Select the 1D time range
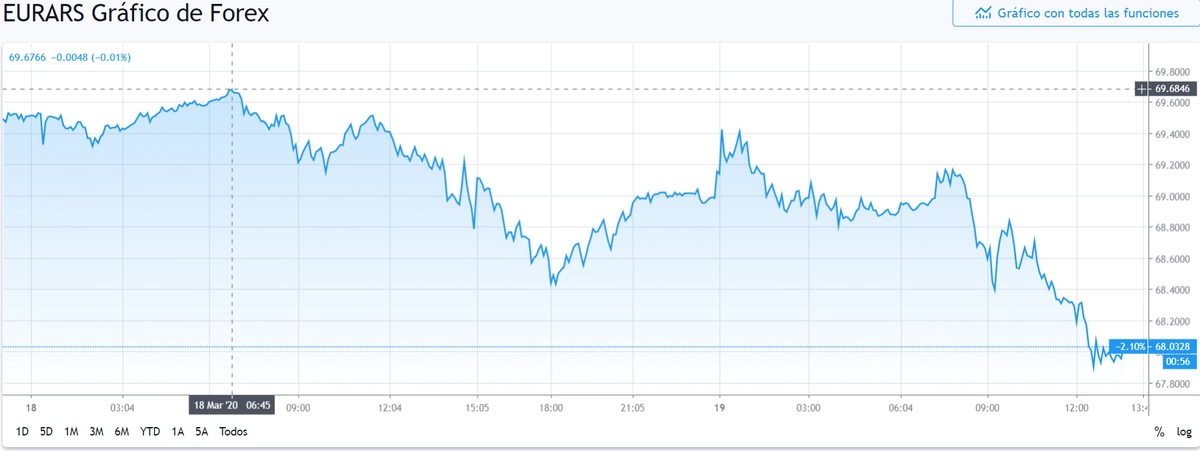1200x451 pixels. click(x=22, y=432)
